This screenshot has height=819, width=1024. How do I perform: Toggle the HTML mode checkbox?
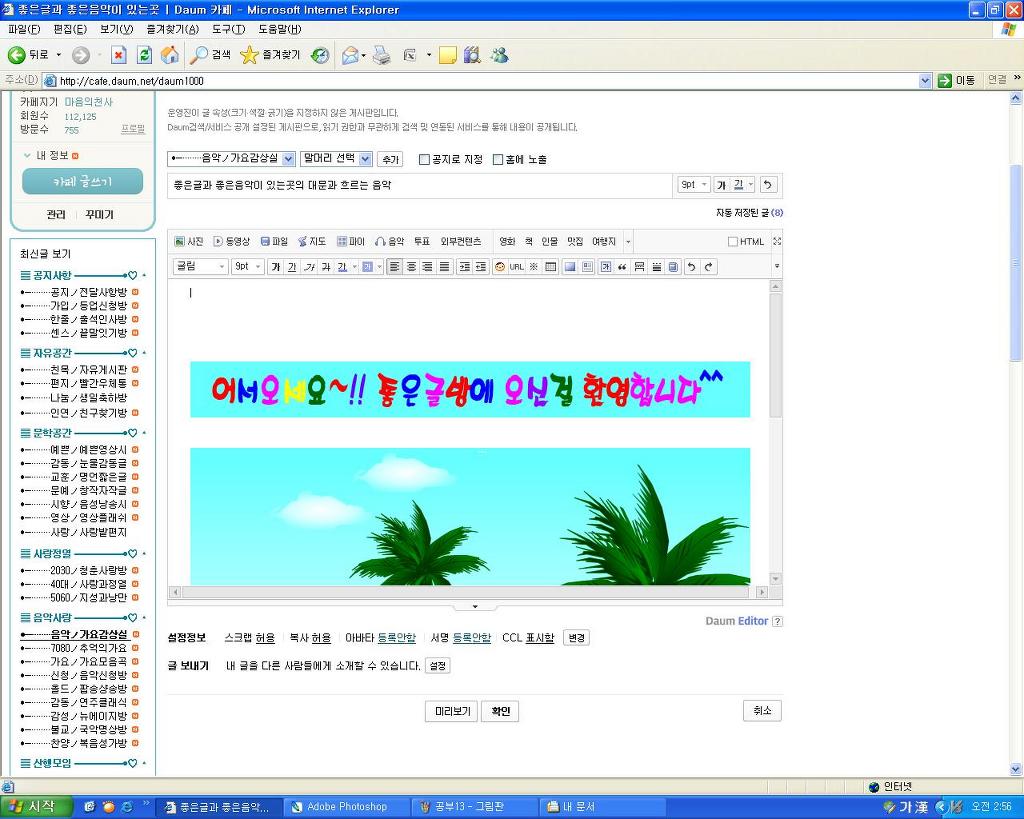733,242
